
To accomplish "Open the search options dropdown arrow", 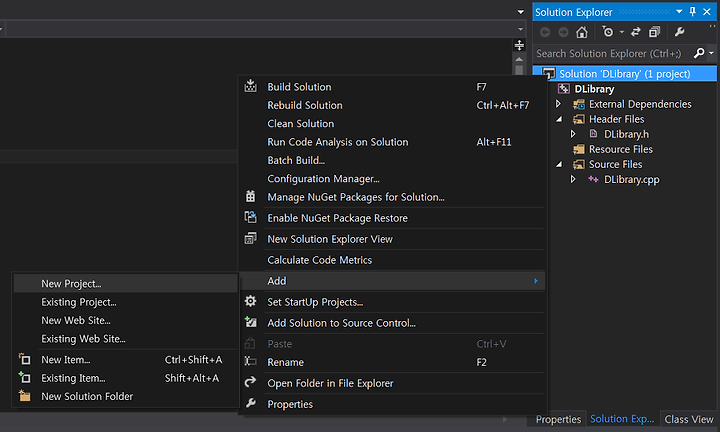I will [711, 53].
